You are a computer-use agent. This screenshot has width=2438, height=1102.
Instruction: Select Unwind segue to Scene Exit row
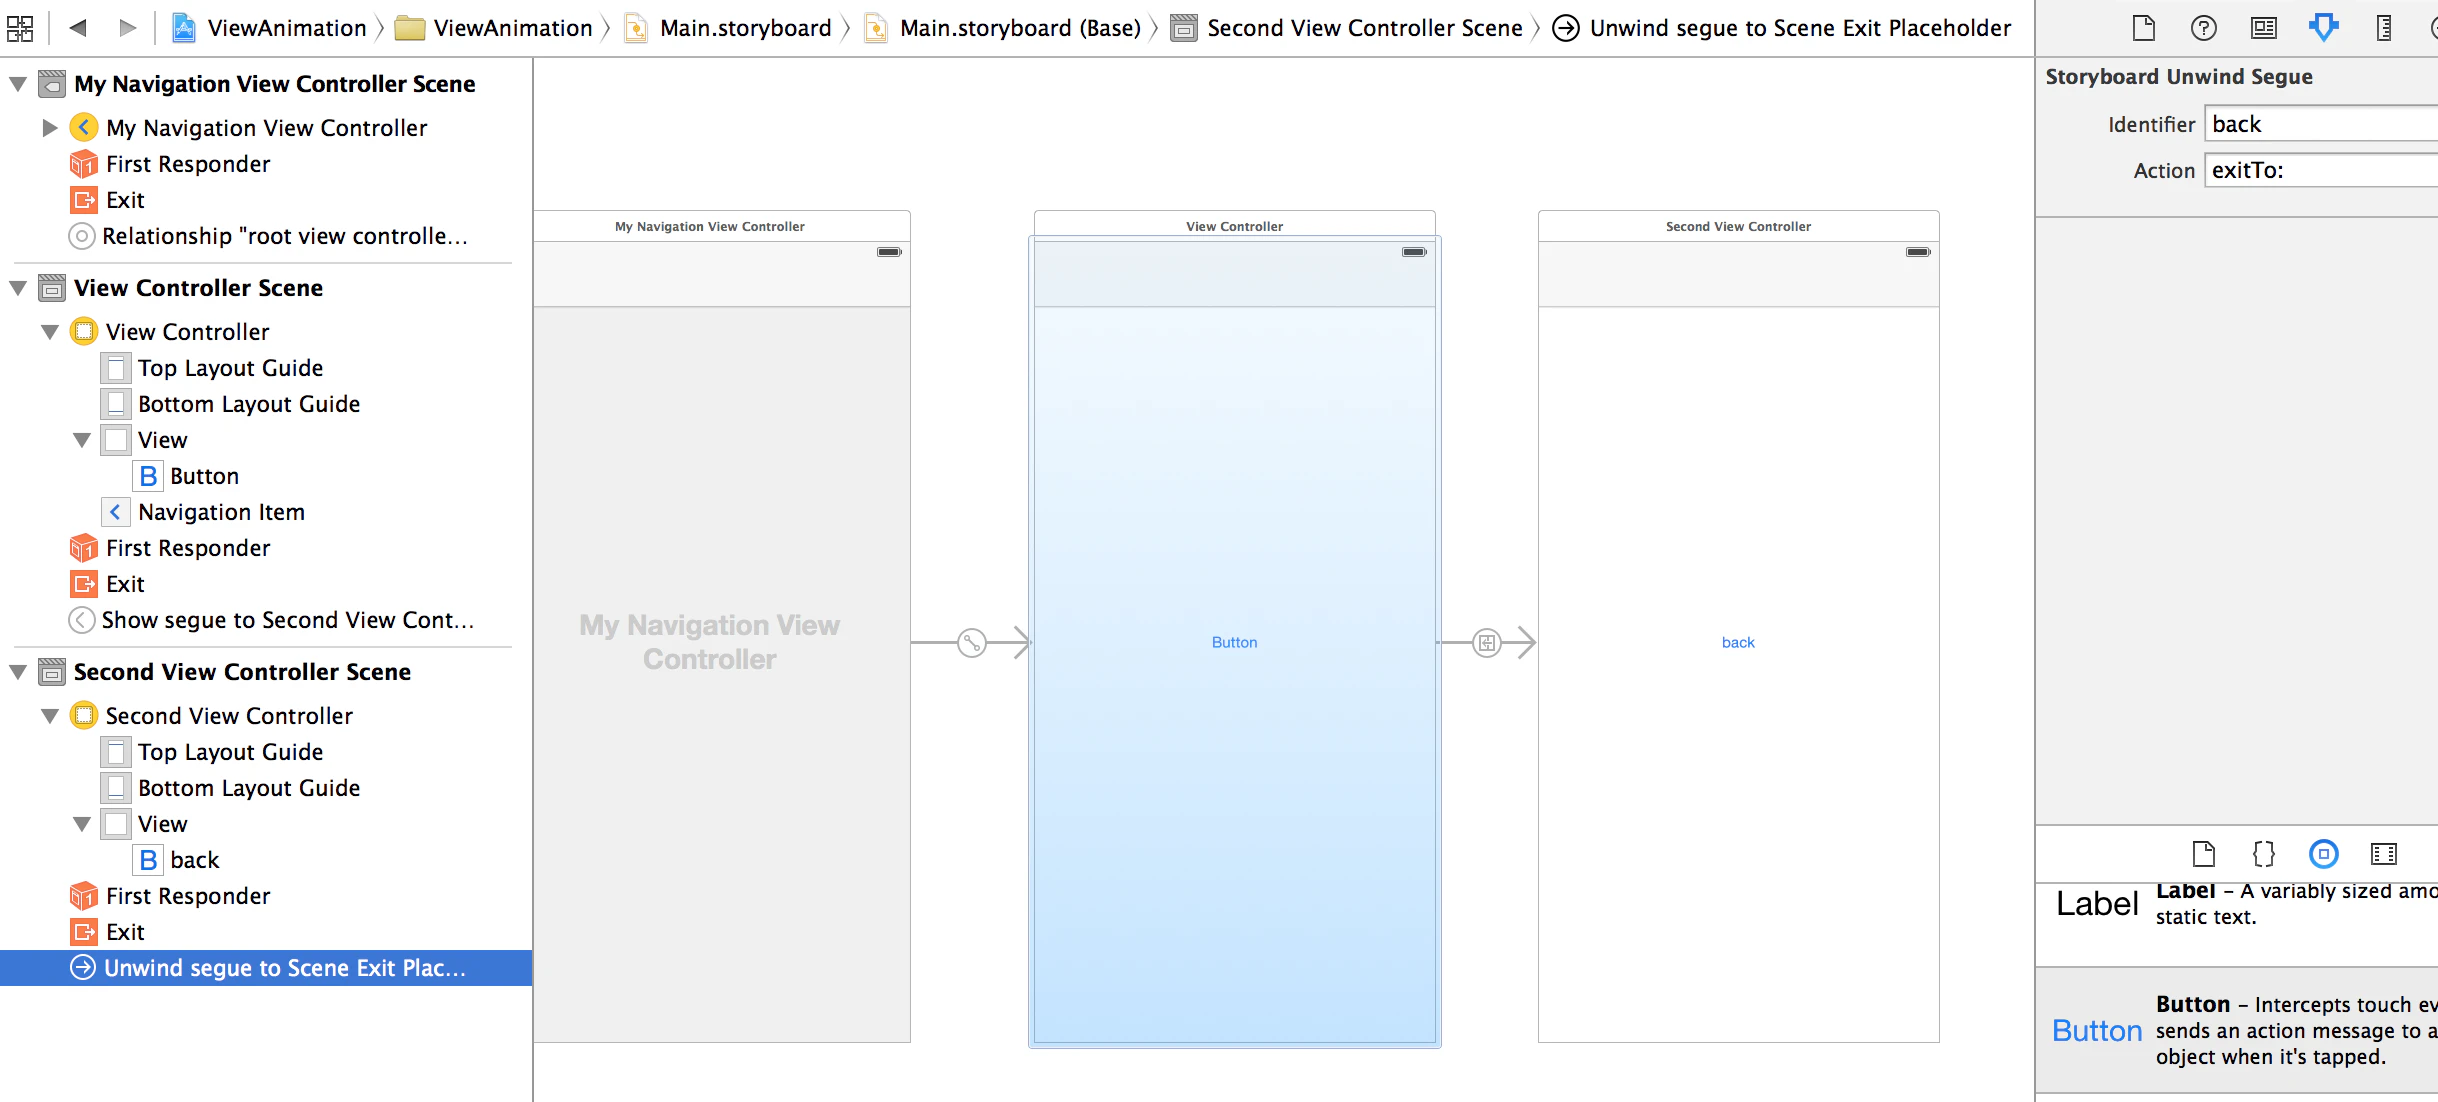tap(266, 968)
